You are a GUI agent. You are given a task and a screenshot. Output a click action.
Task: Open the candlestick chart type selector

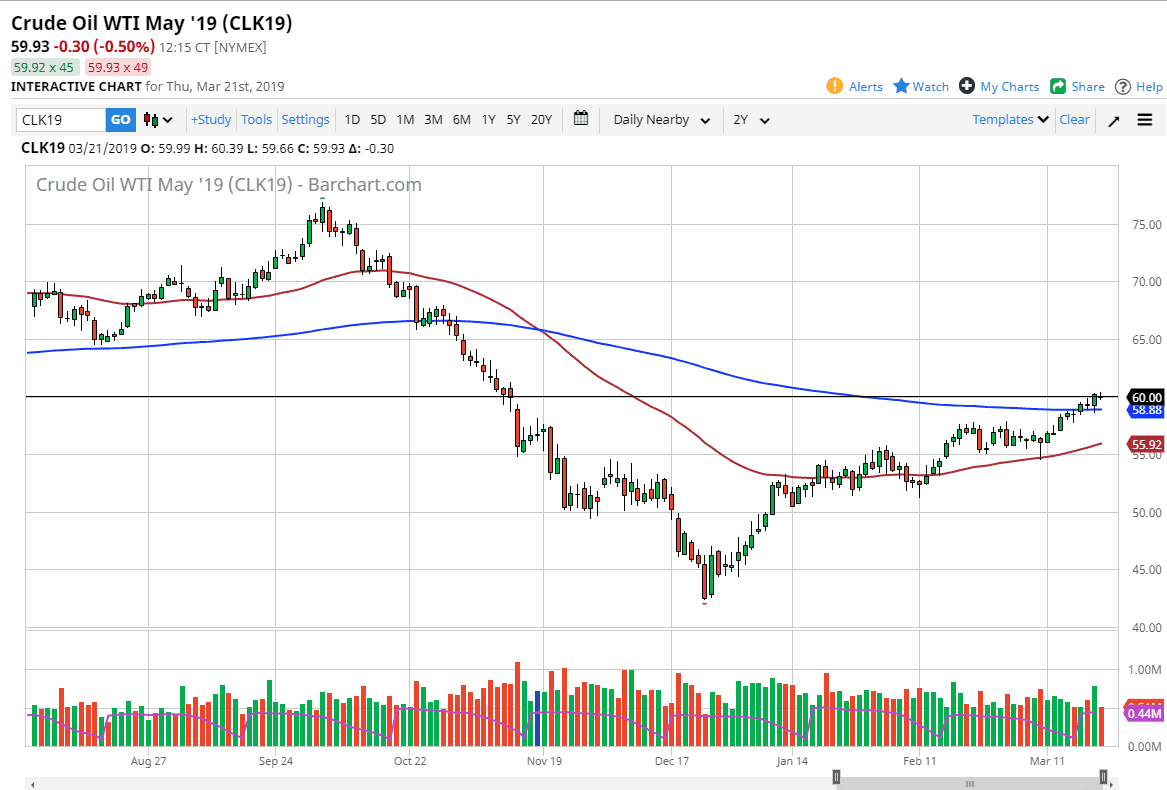click(x=154, y=119)
